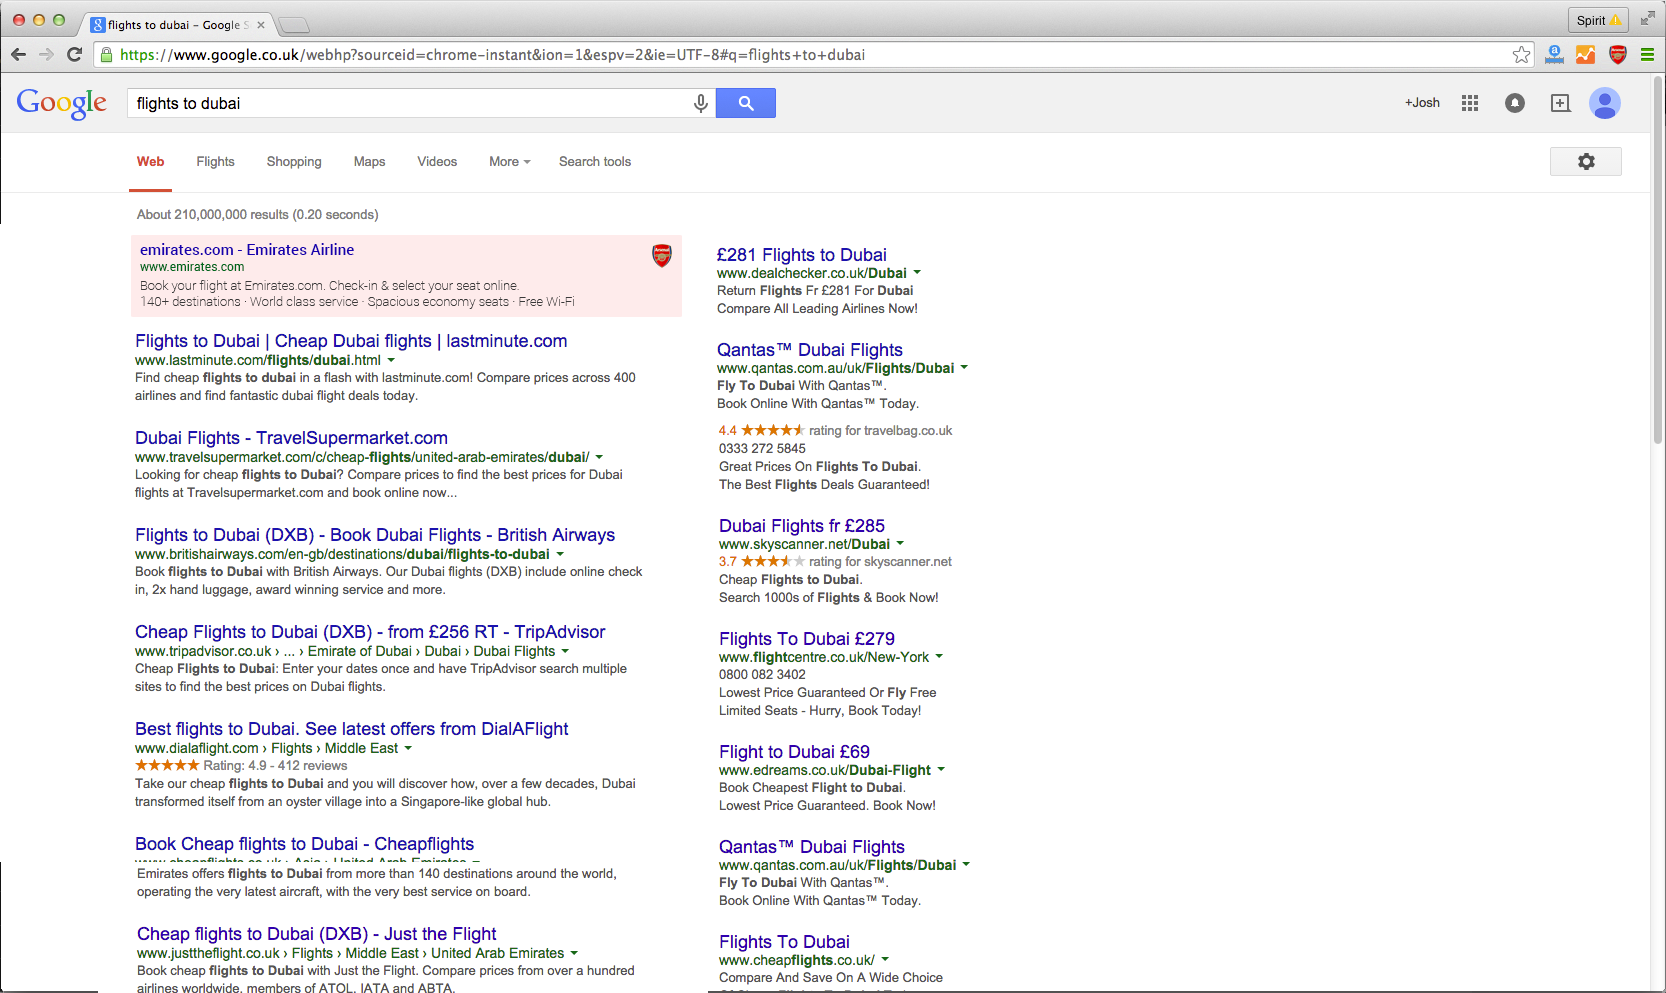Expand justtheflight.co.uk URL dropdown arrow

(x=574, y=953)
